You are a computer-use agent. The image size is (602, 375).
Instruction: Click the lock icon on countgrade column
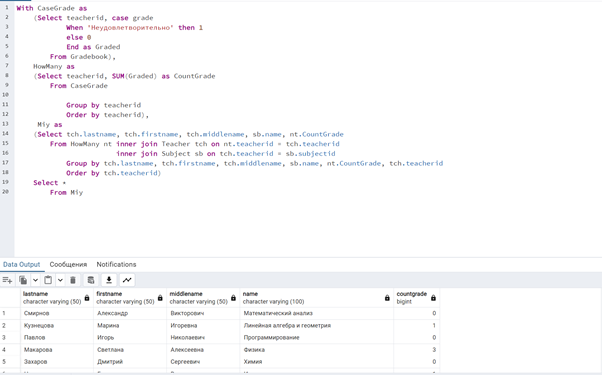433,298
